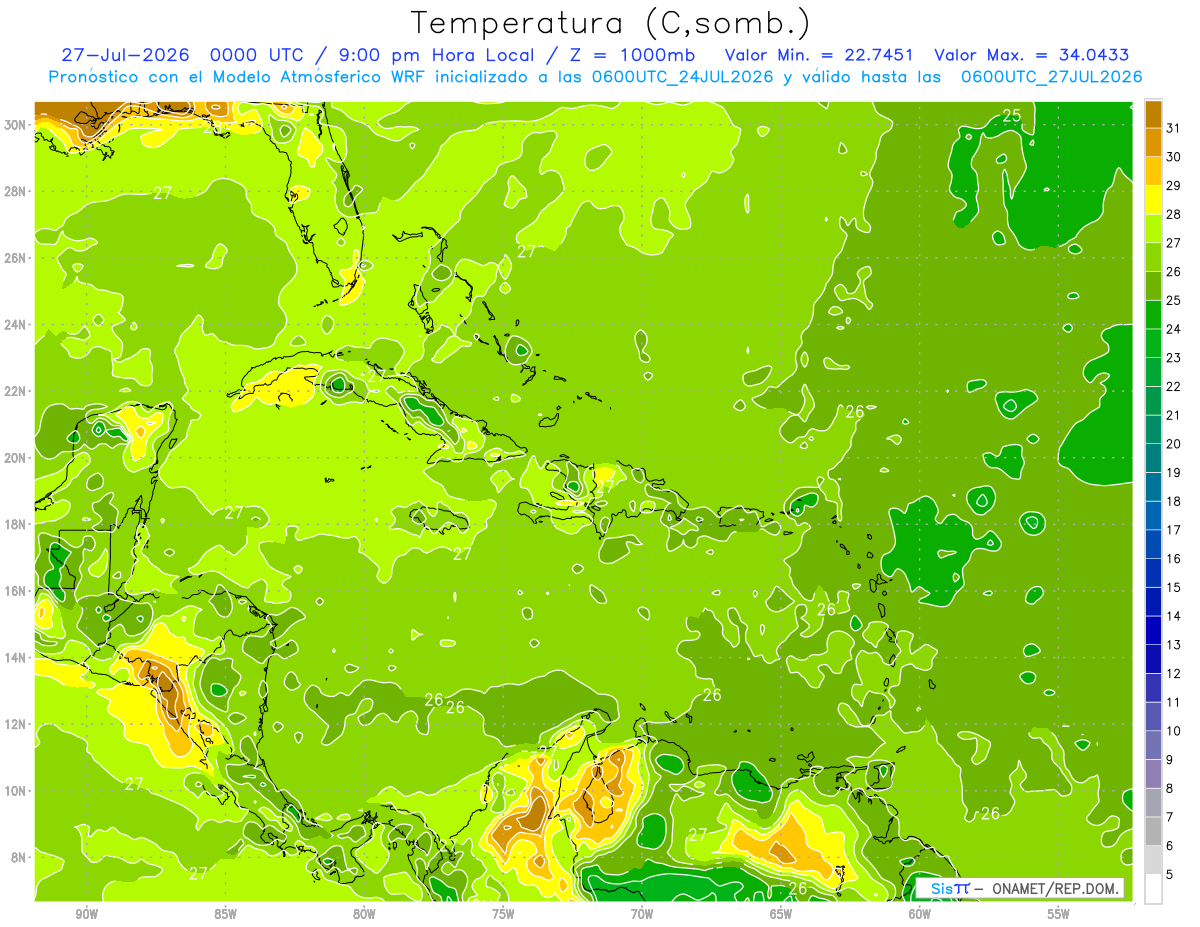This screenshot has height=927, width=1200.
Task: Click the 28N latitude axis label
Action: pyautogui.click(x=16, y=191)
